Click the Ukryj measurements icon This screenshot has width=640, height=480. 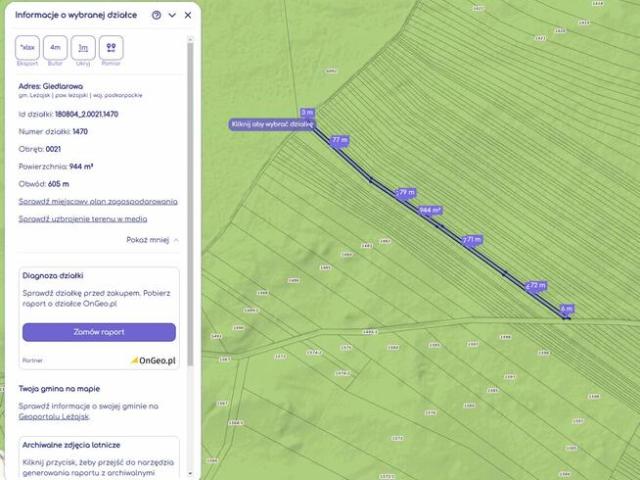coord(84,48)
